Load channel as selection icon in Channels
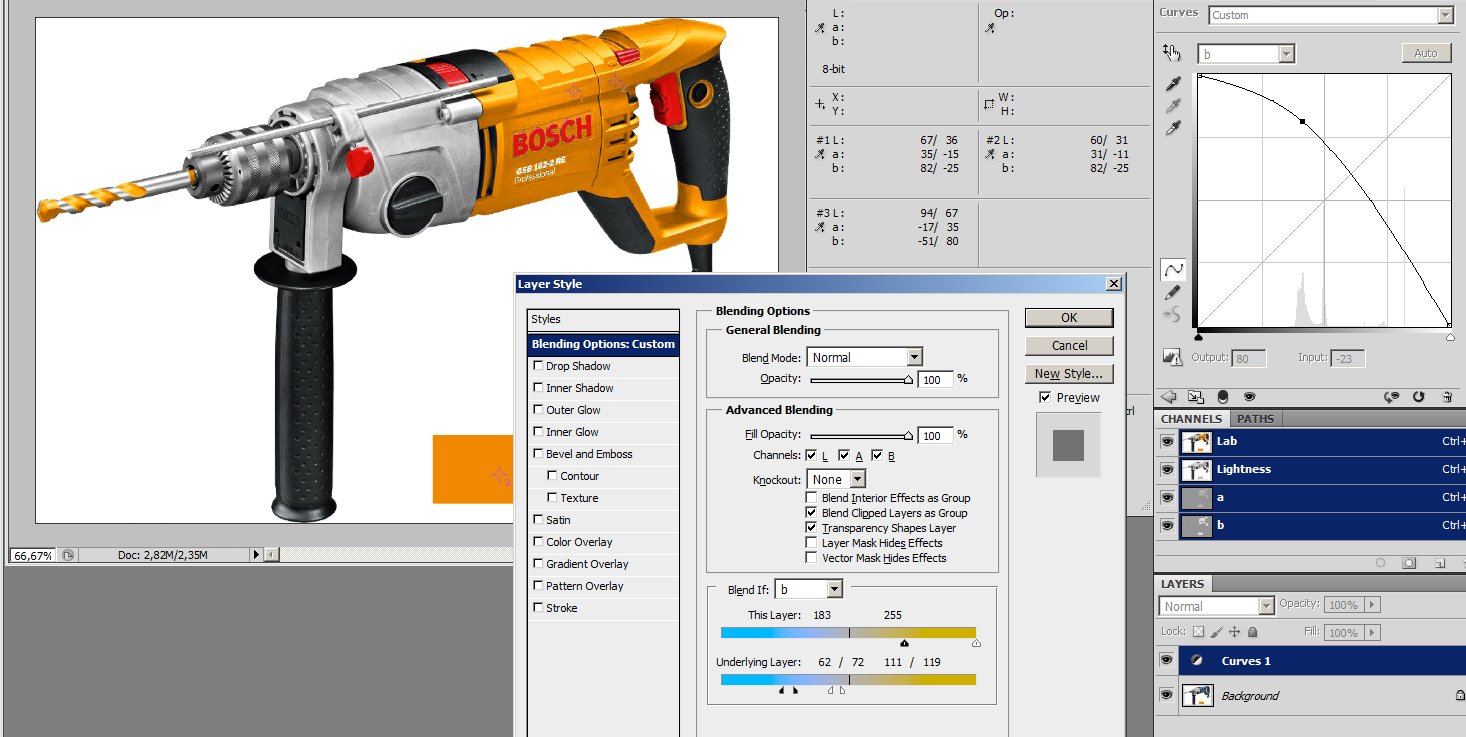The image size is (1466, 737). click(1381, 563)
